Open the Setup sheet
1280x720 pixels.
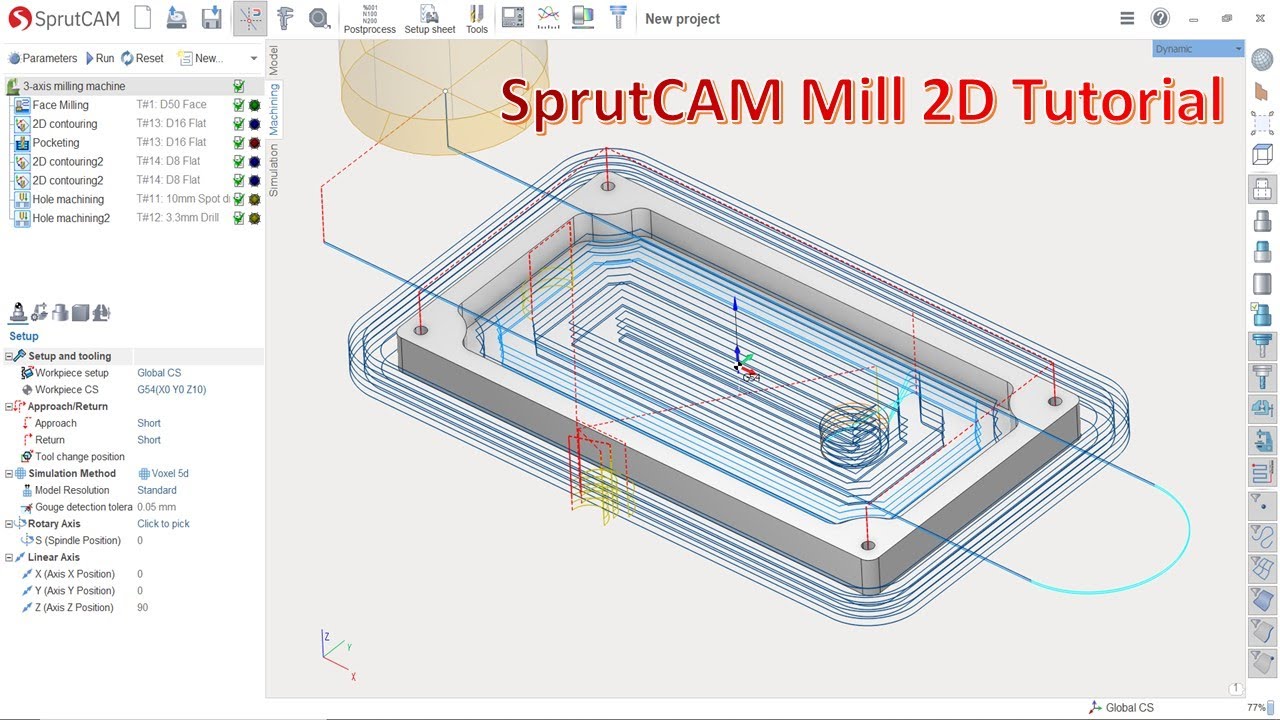click(430, 19)
